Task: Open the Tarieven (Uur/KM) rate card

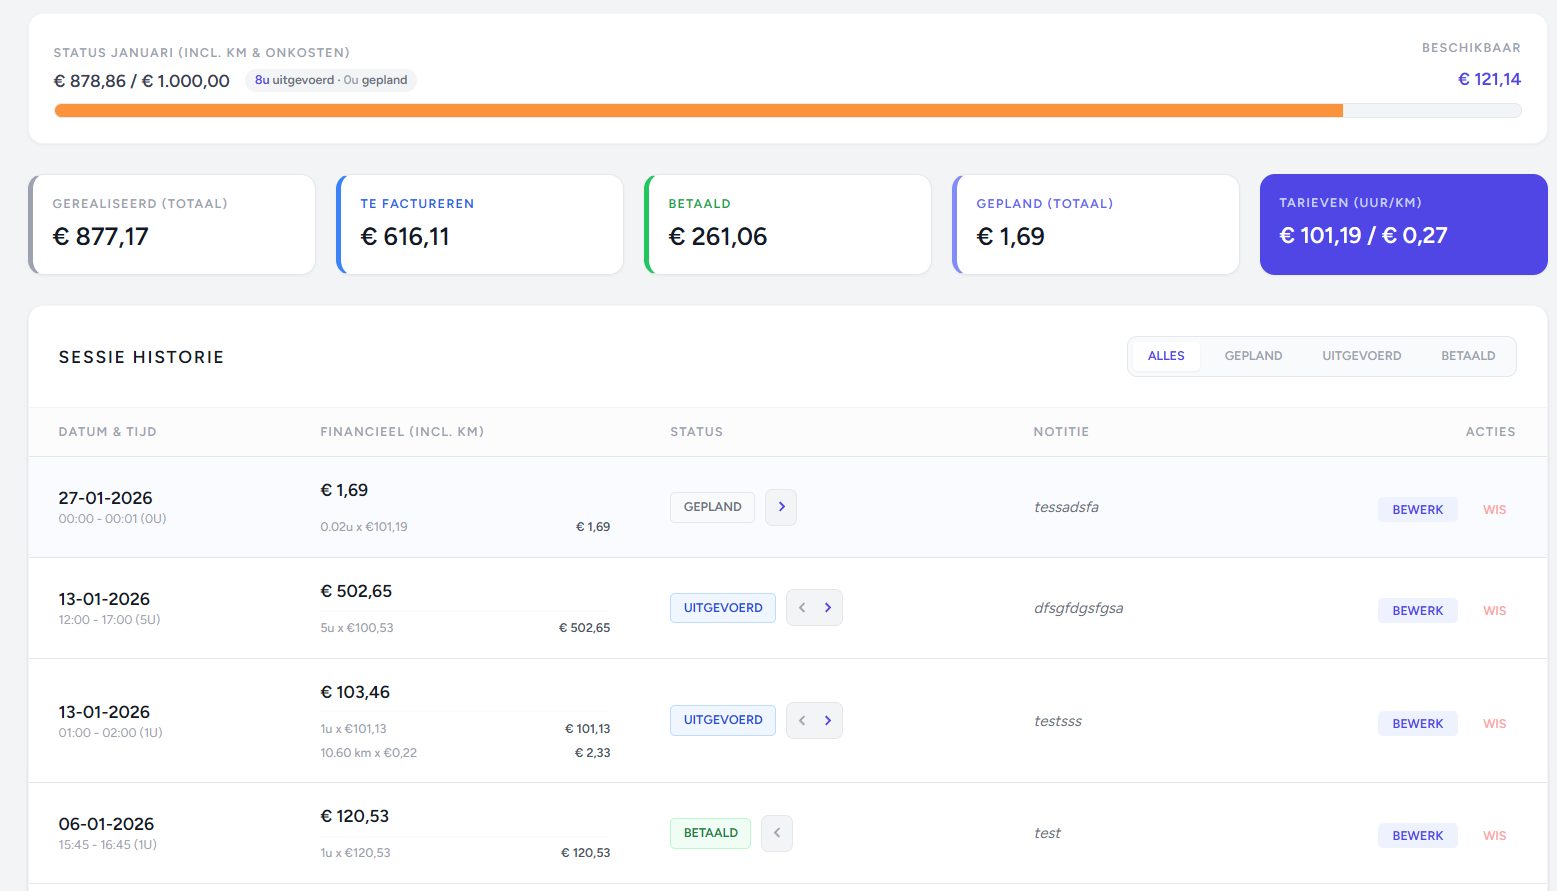Action: coord(1403,224)
